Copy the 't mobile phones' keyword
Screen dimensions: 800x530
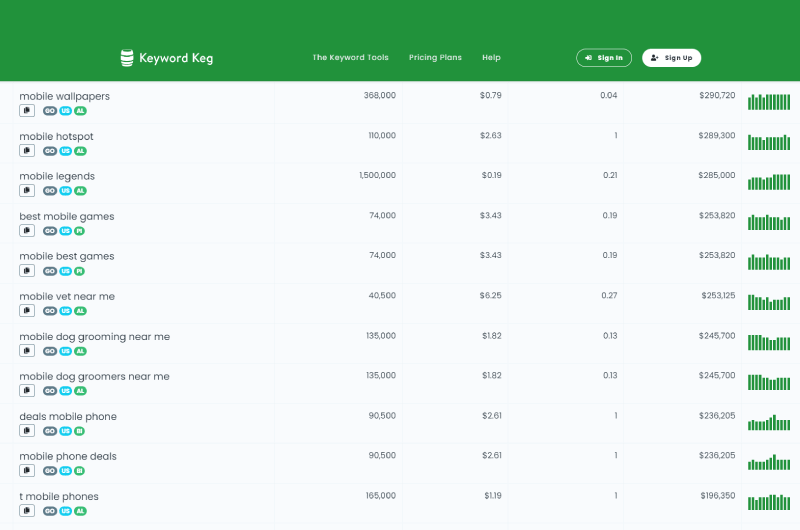27,511
